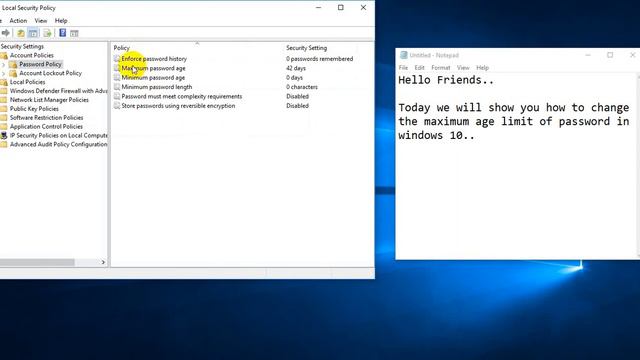Select Store passwords using reversible encryption

(178, 106)
